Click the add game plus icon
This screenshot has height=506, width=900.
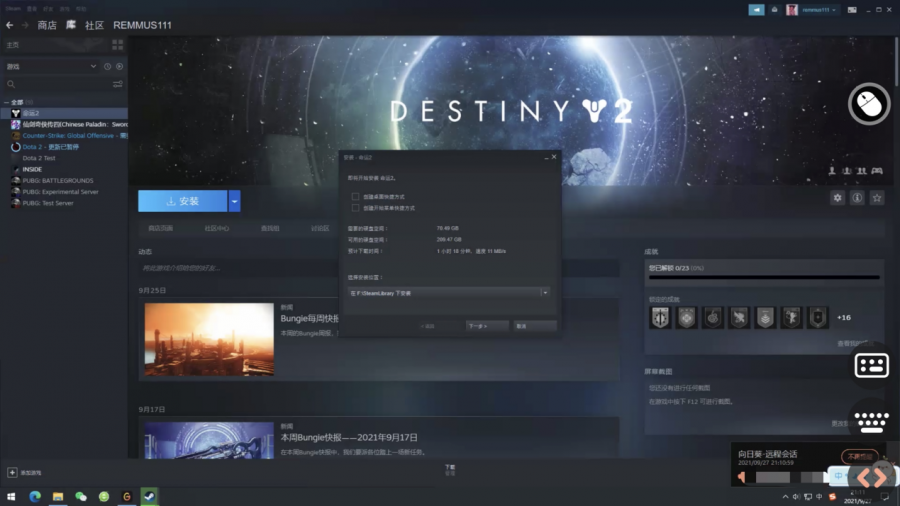click(x=12, y=473)
